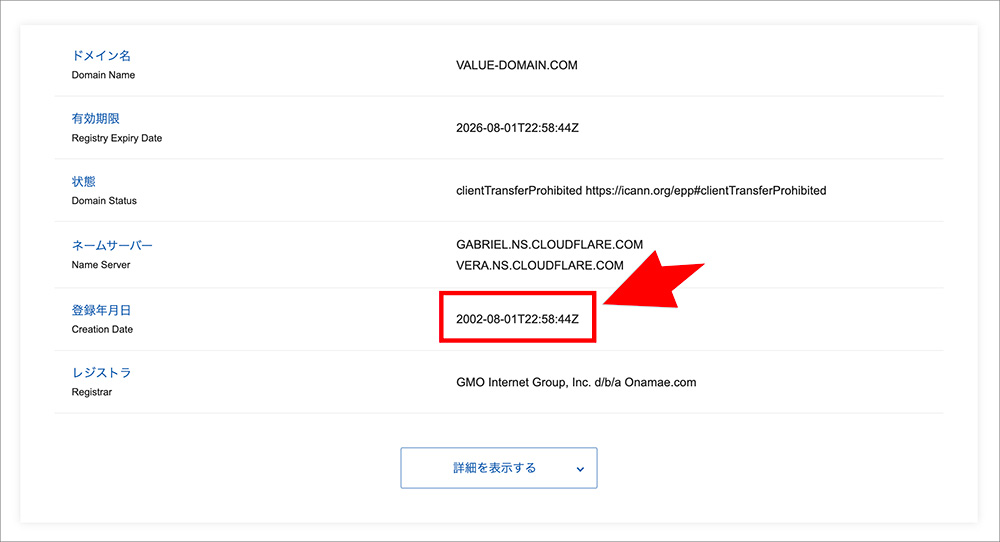Open the ネームサーバー label link

[112, 245]
